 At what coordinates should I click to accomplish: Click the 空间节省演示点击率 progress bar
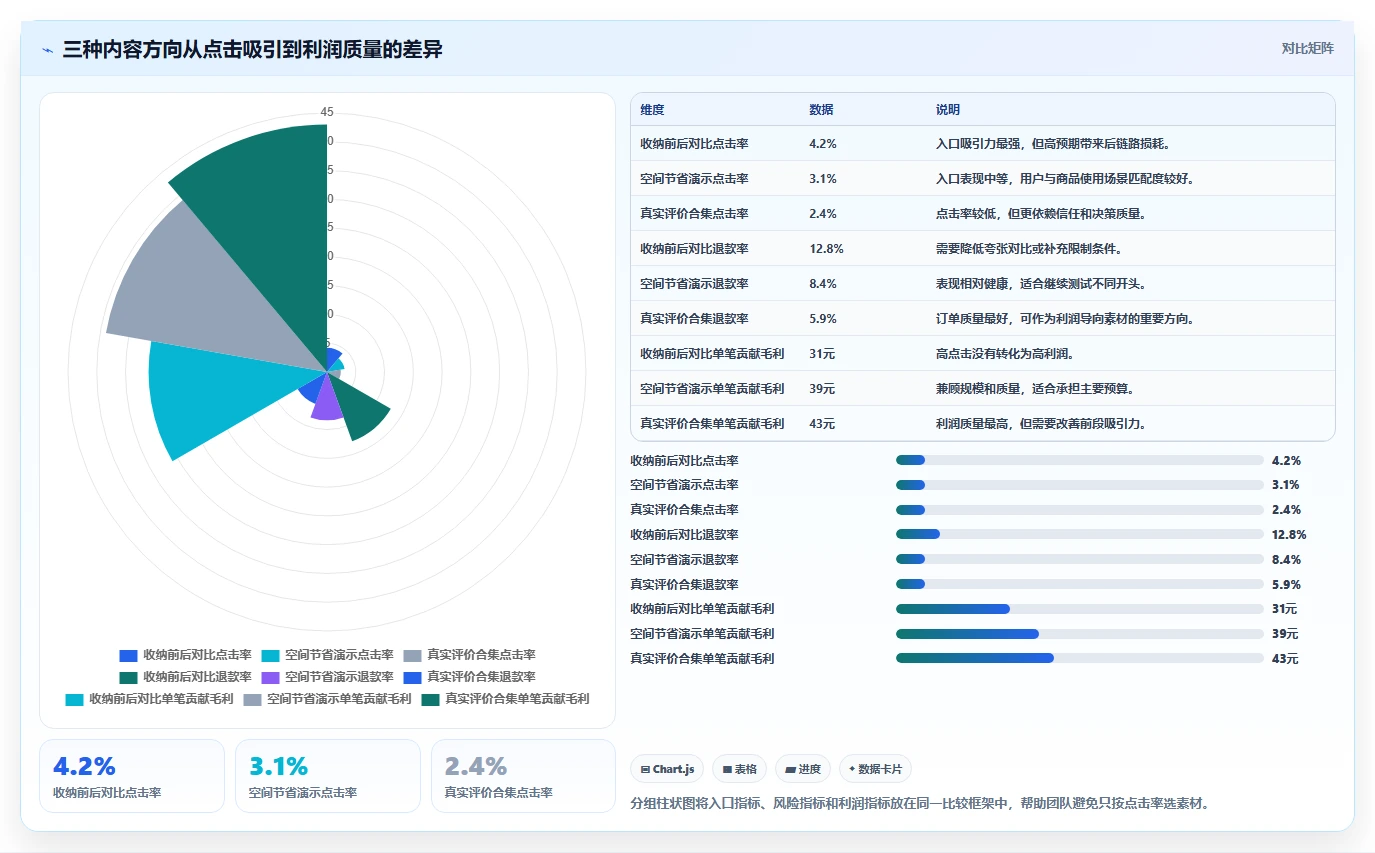point(1080,485)
